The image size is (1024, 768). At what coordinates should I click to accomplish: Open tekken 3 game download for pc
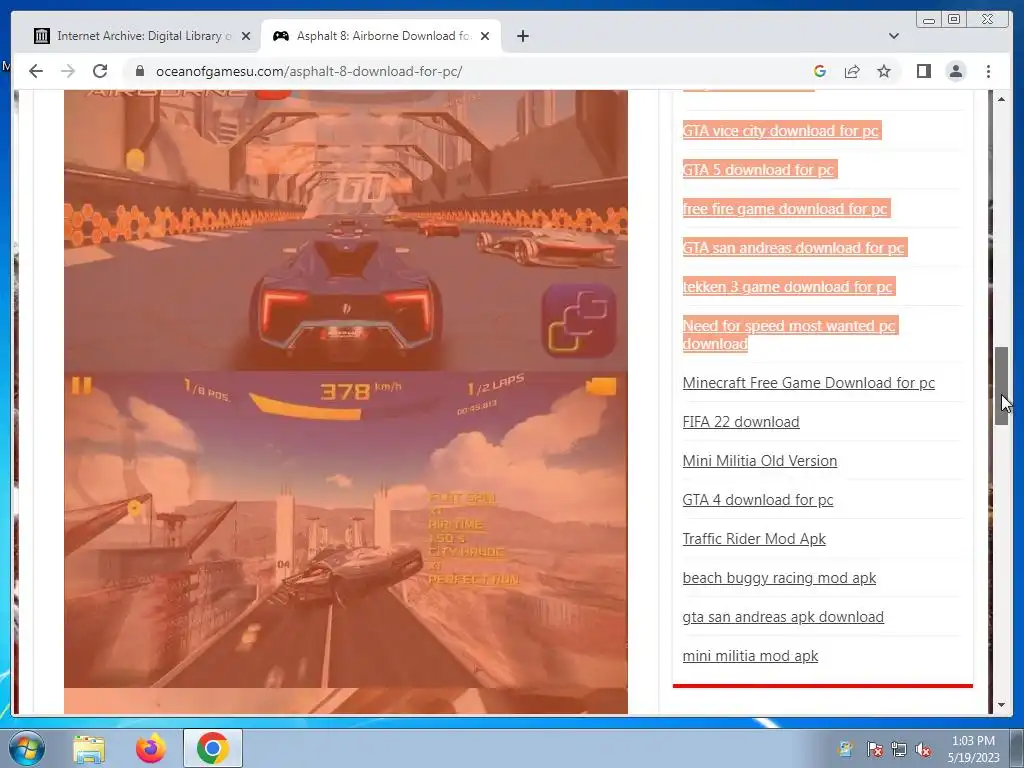pos(787,287)
